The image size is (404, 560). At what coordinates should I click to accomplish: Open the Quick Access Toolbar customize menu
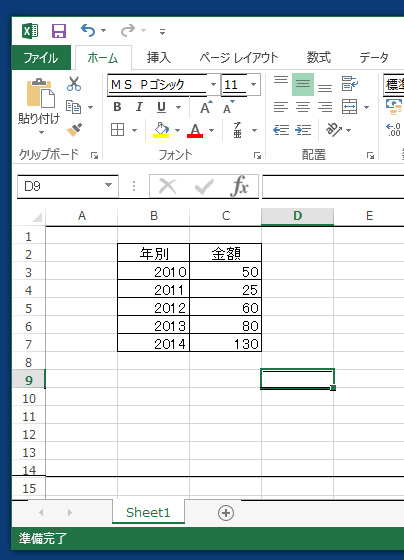(163, 32)
